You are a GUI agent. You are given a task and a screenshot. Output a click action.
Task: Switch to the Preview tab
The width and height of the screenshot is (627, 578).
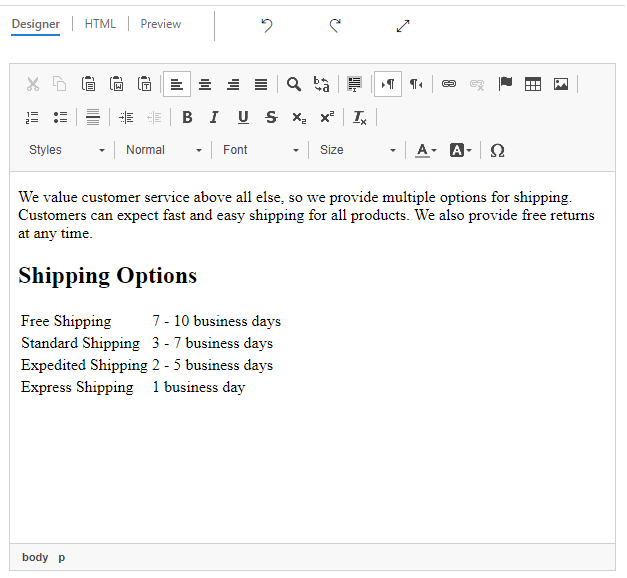[160, 24]
